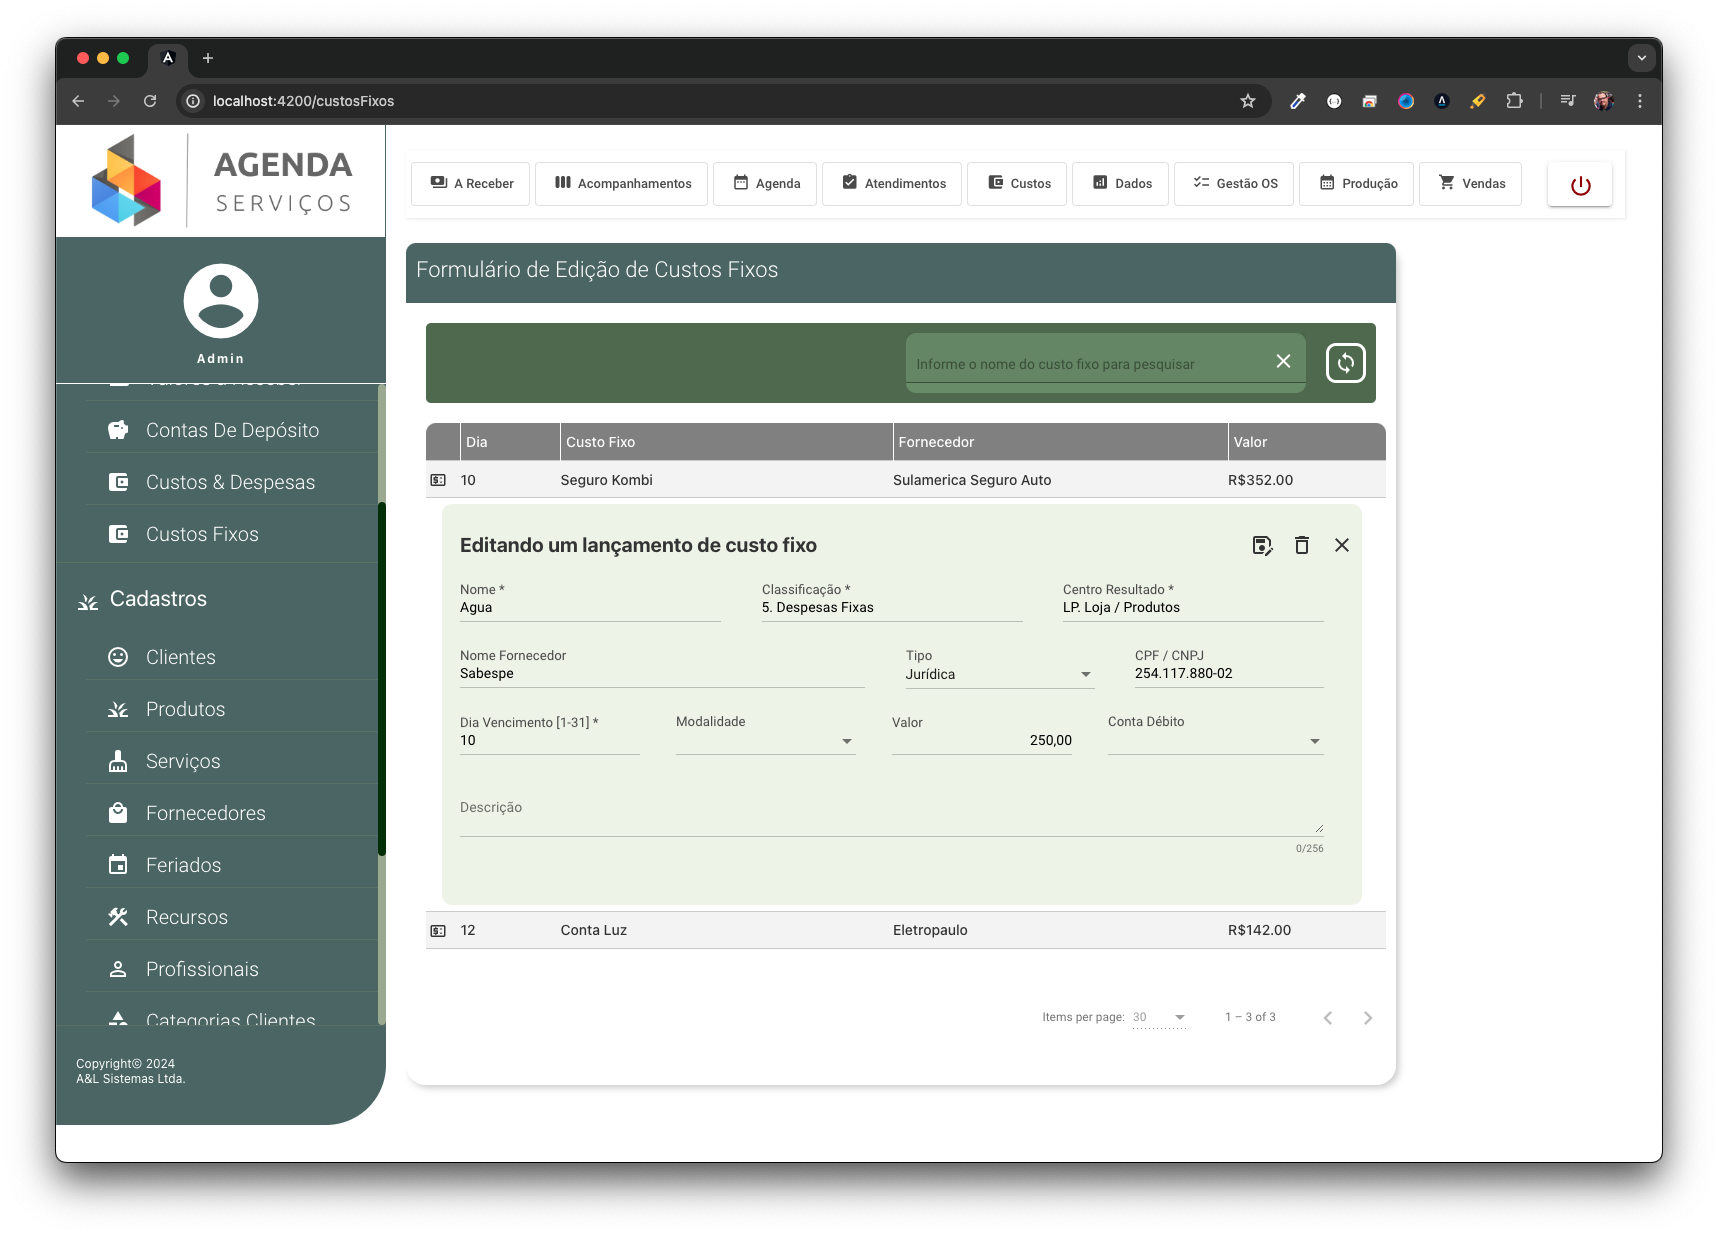Click the eyedropper extension icon

pos(1298,101)
